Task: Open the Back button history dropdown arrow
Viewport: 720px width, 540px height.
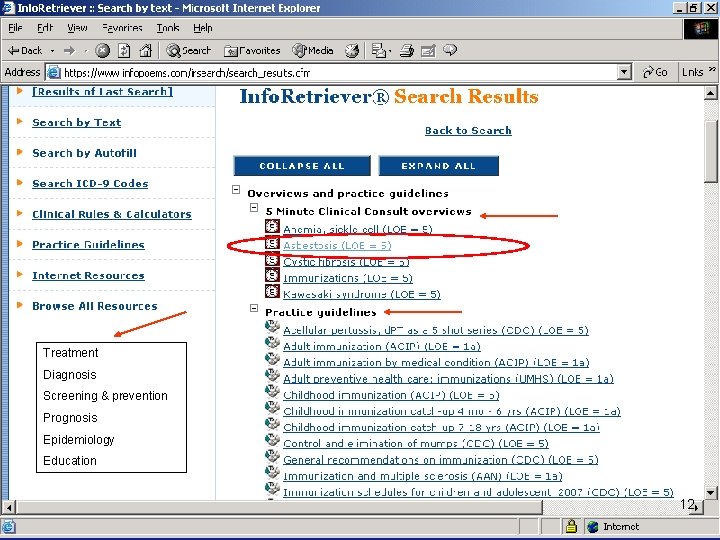Action: click(x=52, y=51)
